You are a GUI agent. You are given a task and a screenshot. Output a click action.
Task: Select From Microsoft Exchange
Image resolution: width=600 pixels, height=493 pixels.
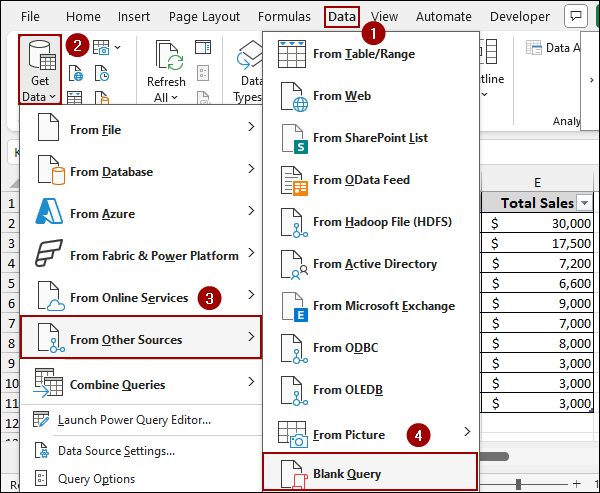click(x=371, y=306)
